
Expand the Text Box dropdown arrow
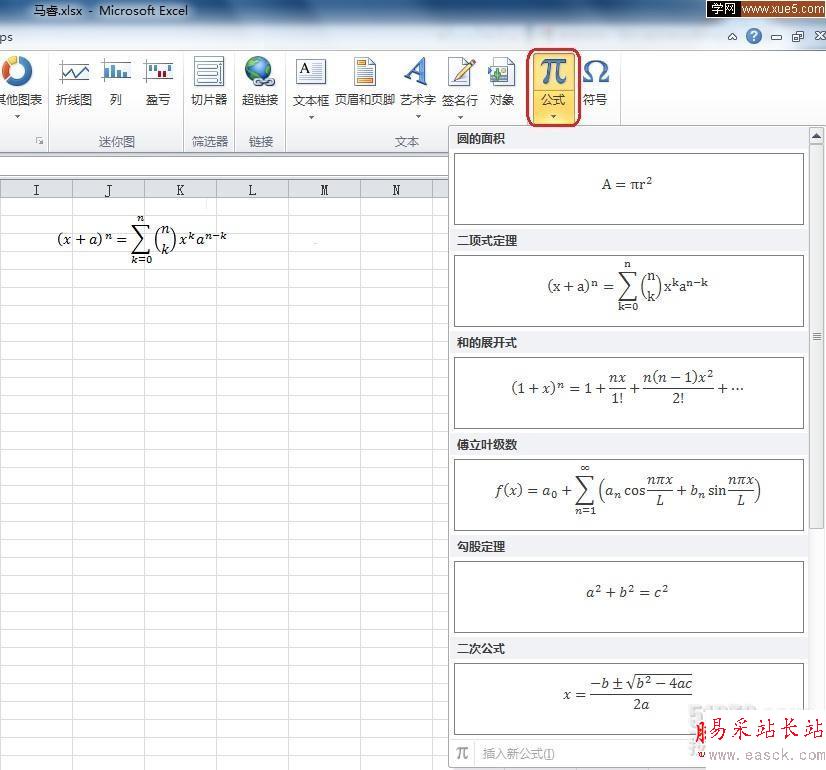tap(311, 117)
